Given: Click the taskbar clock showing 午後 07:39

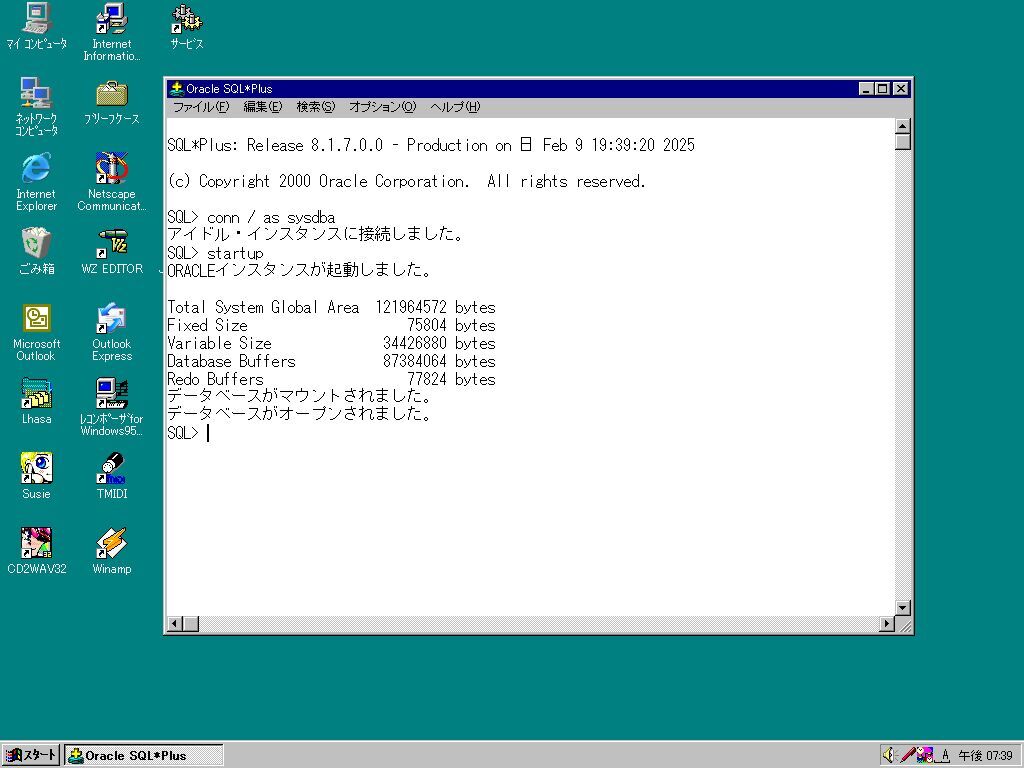Looking at the screenshot, I should pos(985,756).
